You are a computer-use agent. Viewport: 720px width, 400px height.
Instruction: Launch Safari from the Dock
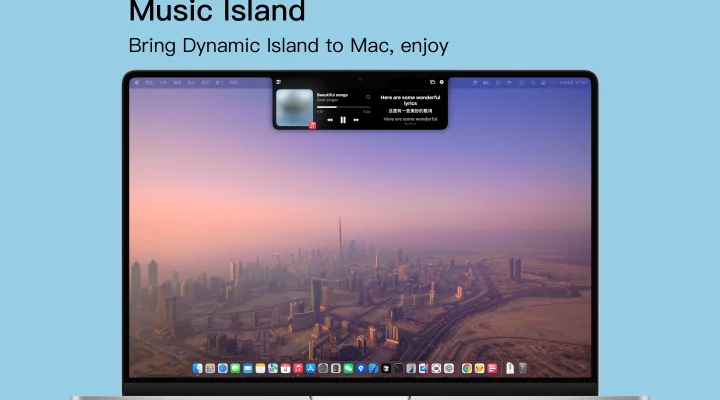[x=223, y=368]
